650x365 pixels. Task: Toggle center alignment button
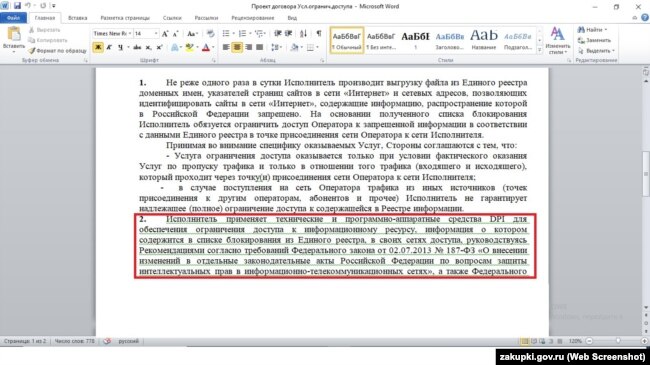click(237, 47)
